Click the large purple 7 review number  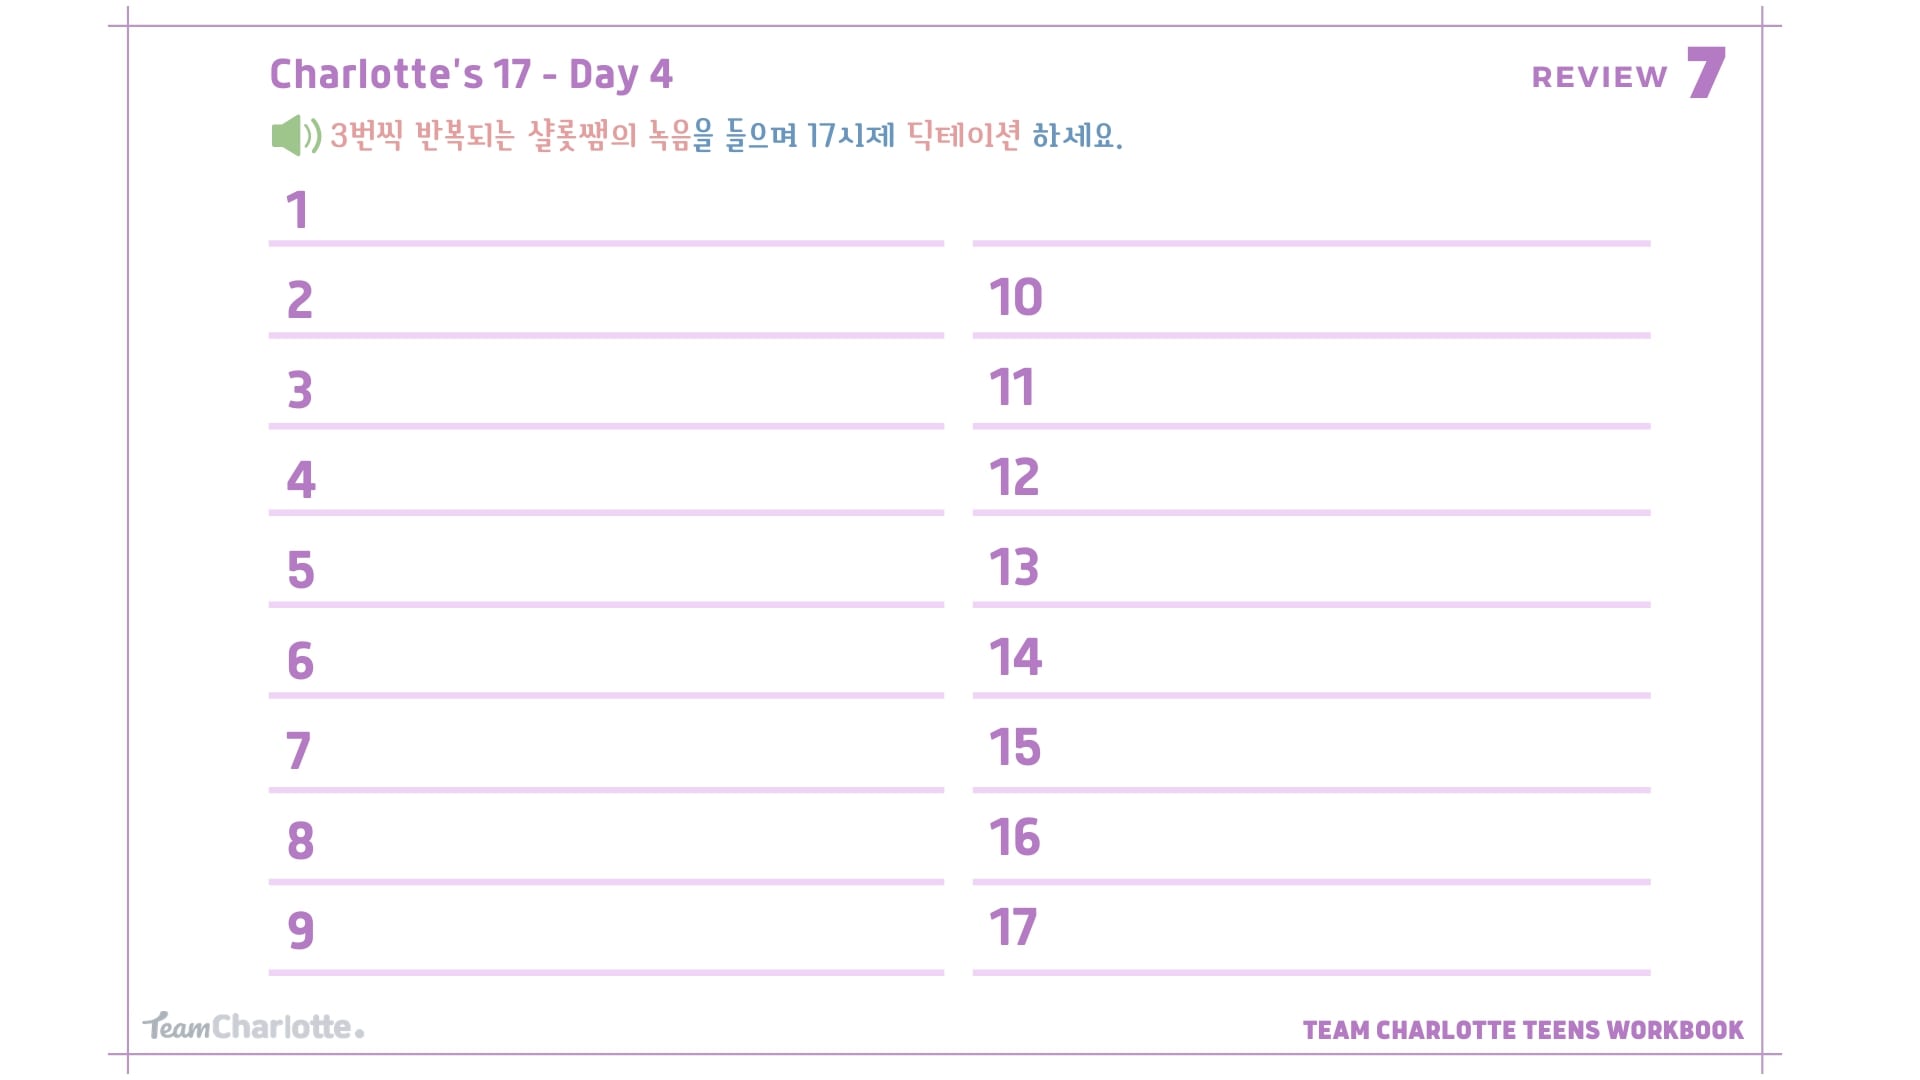pyautogui.click(x=1706, y=72)
